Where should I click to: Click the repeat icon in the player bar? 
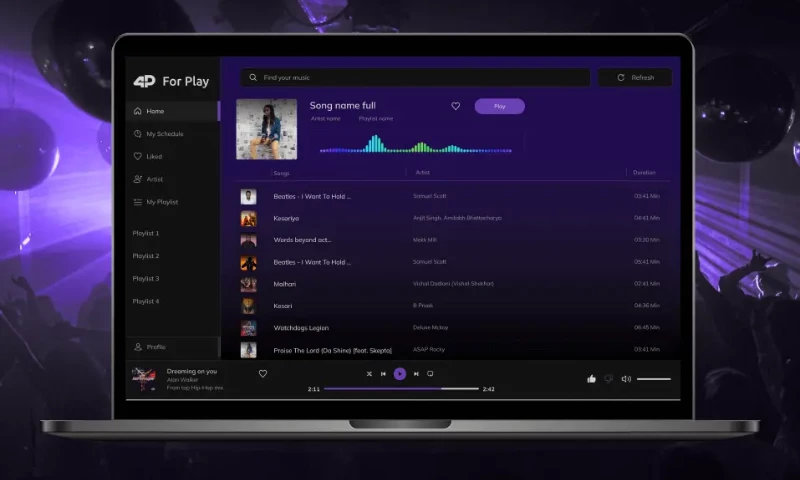pyautogui.click(x=430, y=374)
